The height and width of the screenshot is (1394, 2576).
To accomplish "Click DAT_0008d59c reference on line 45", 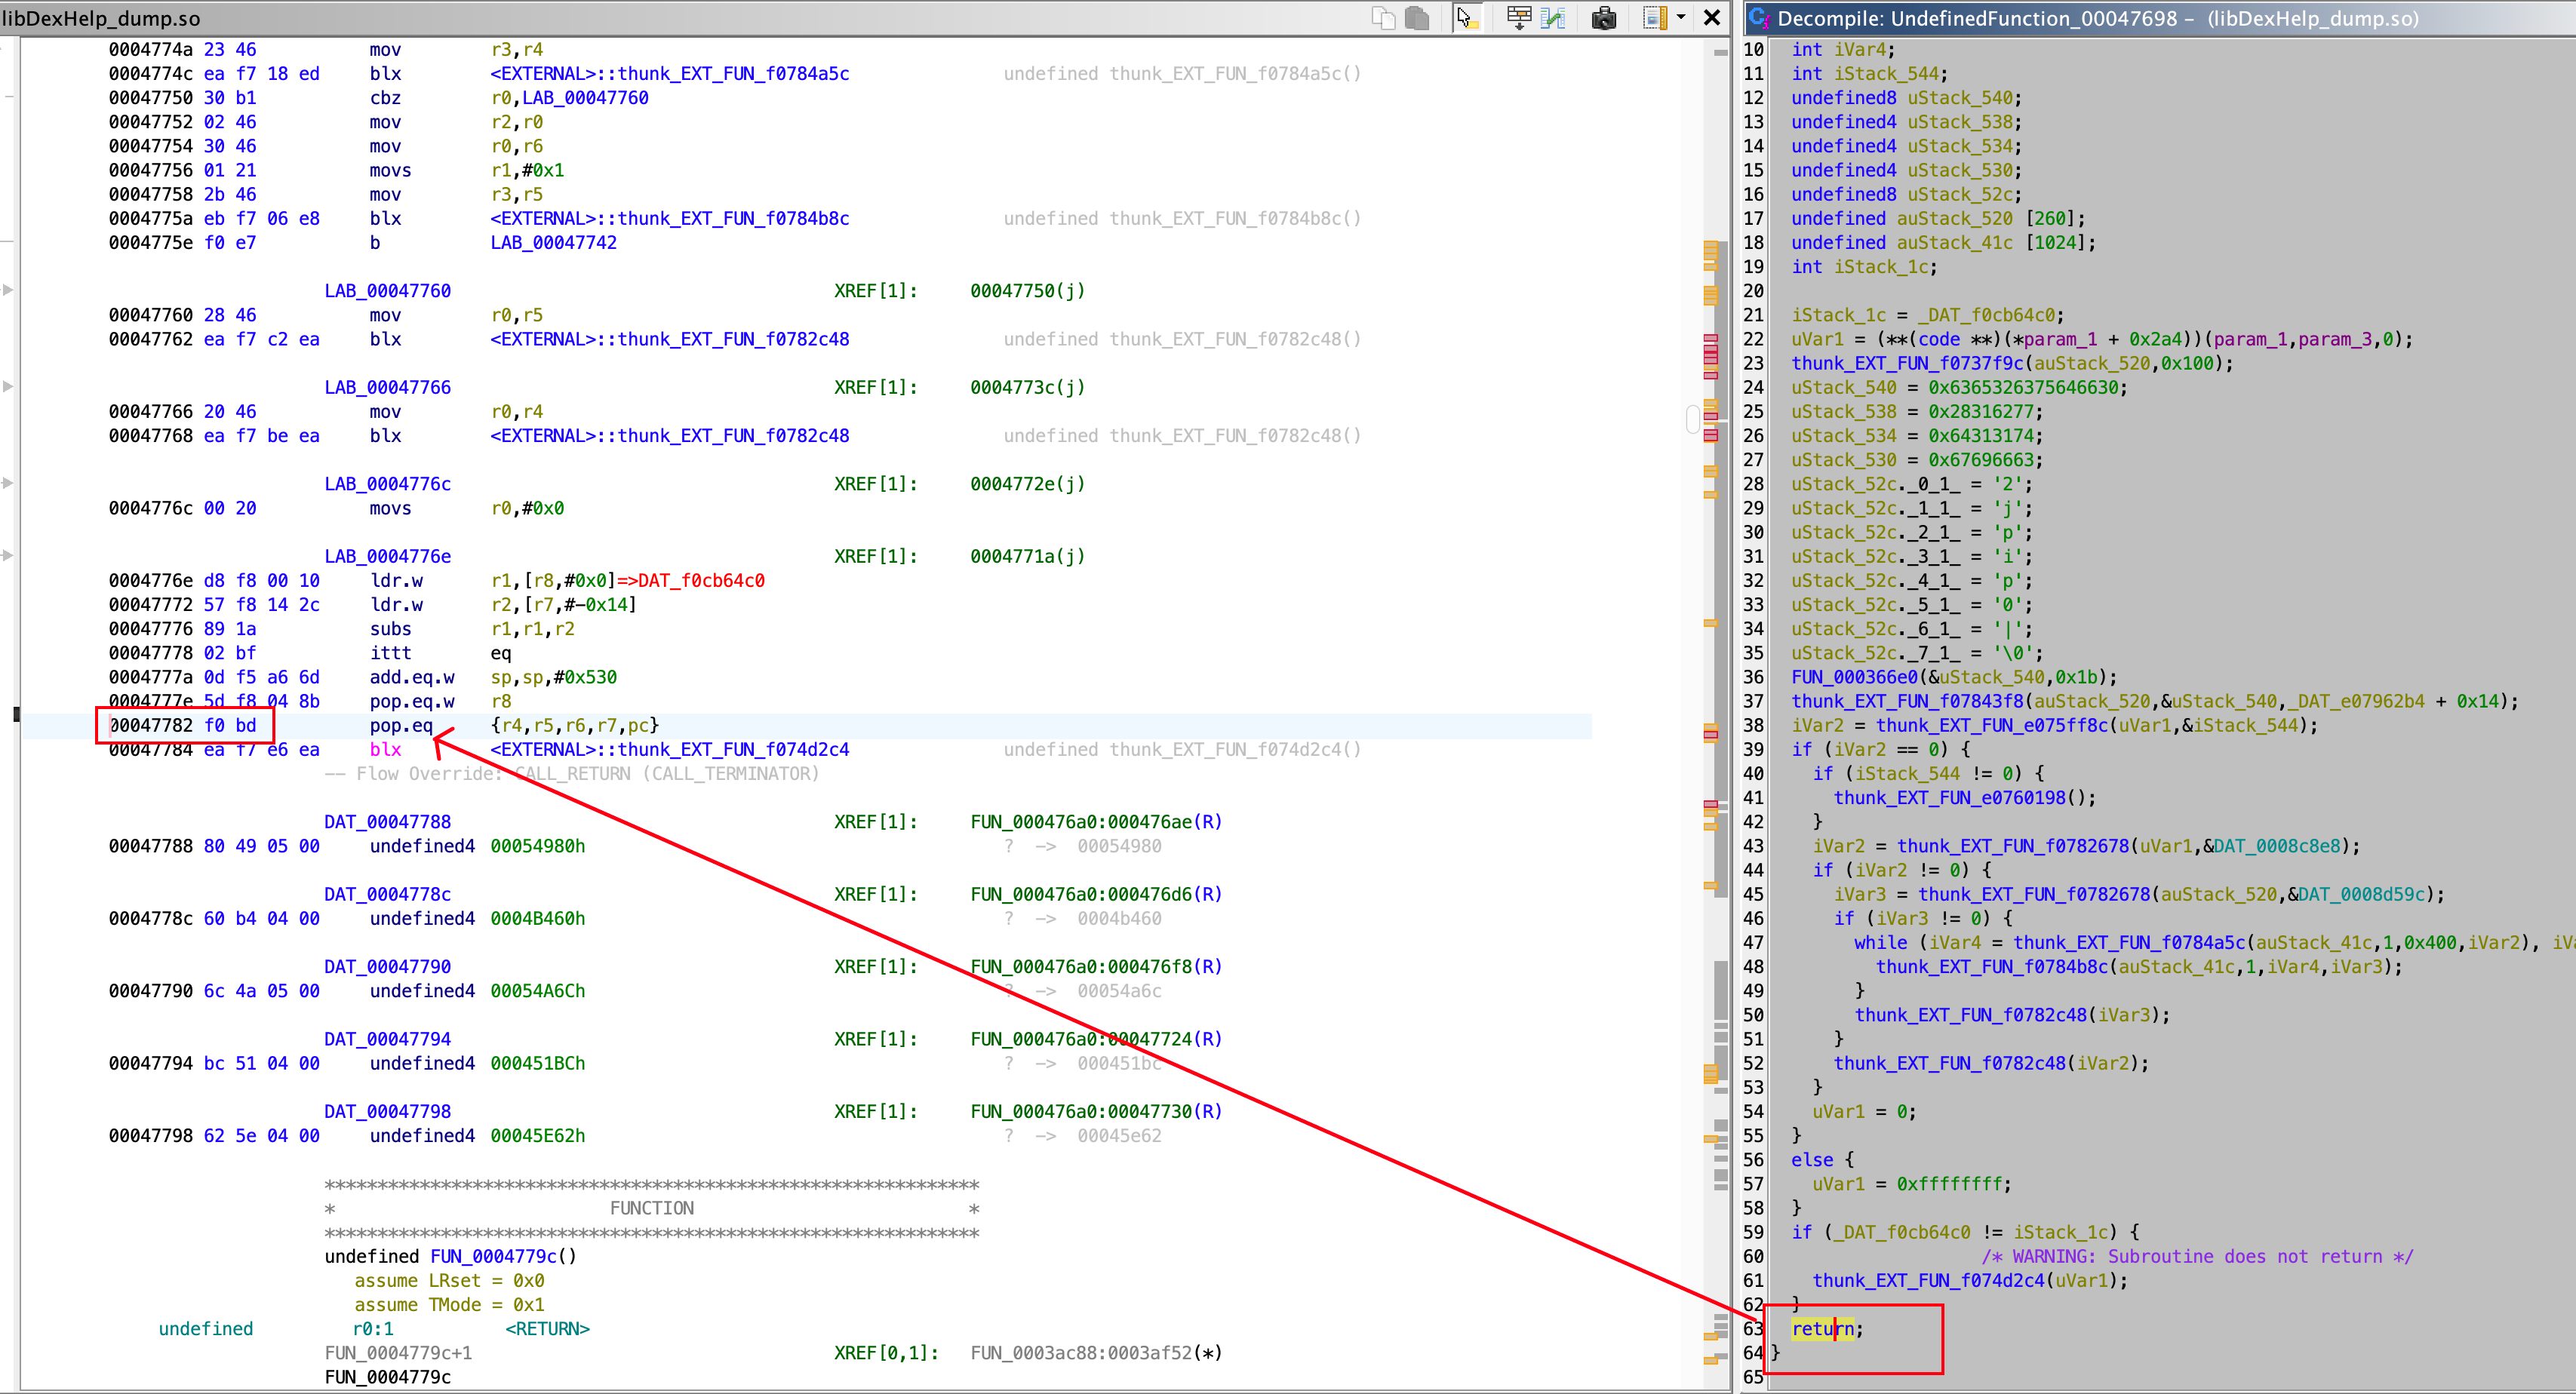I will [x=2361, y=894].
